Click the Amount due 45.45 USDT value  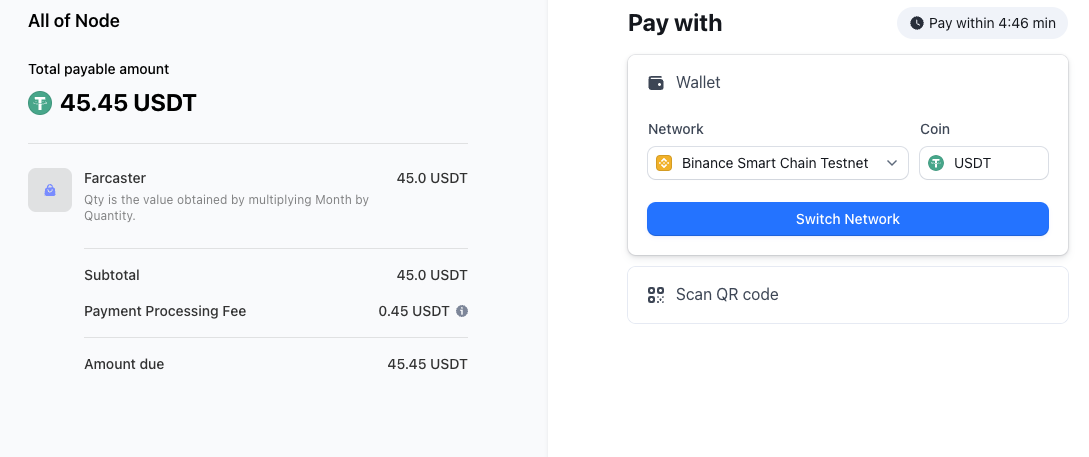pos(427,364)
